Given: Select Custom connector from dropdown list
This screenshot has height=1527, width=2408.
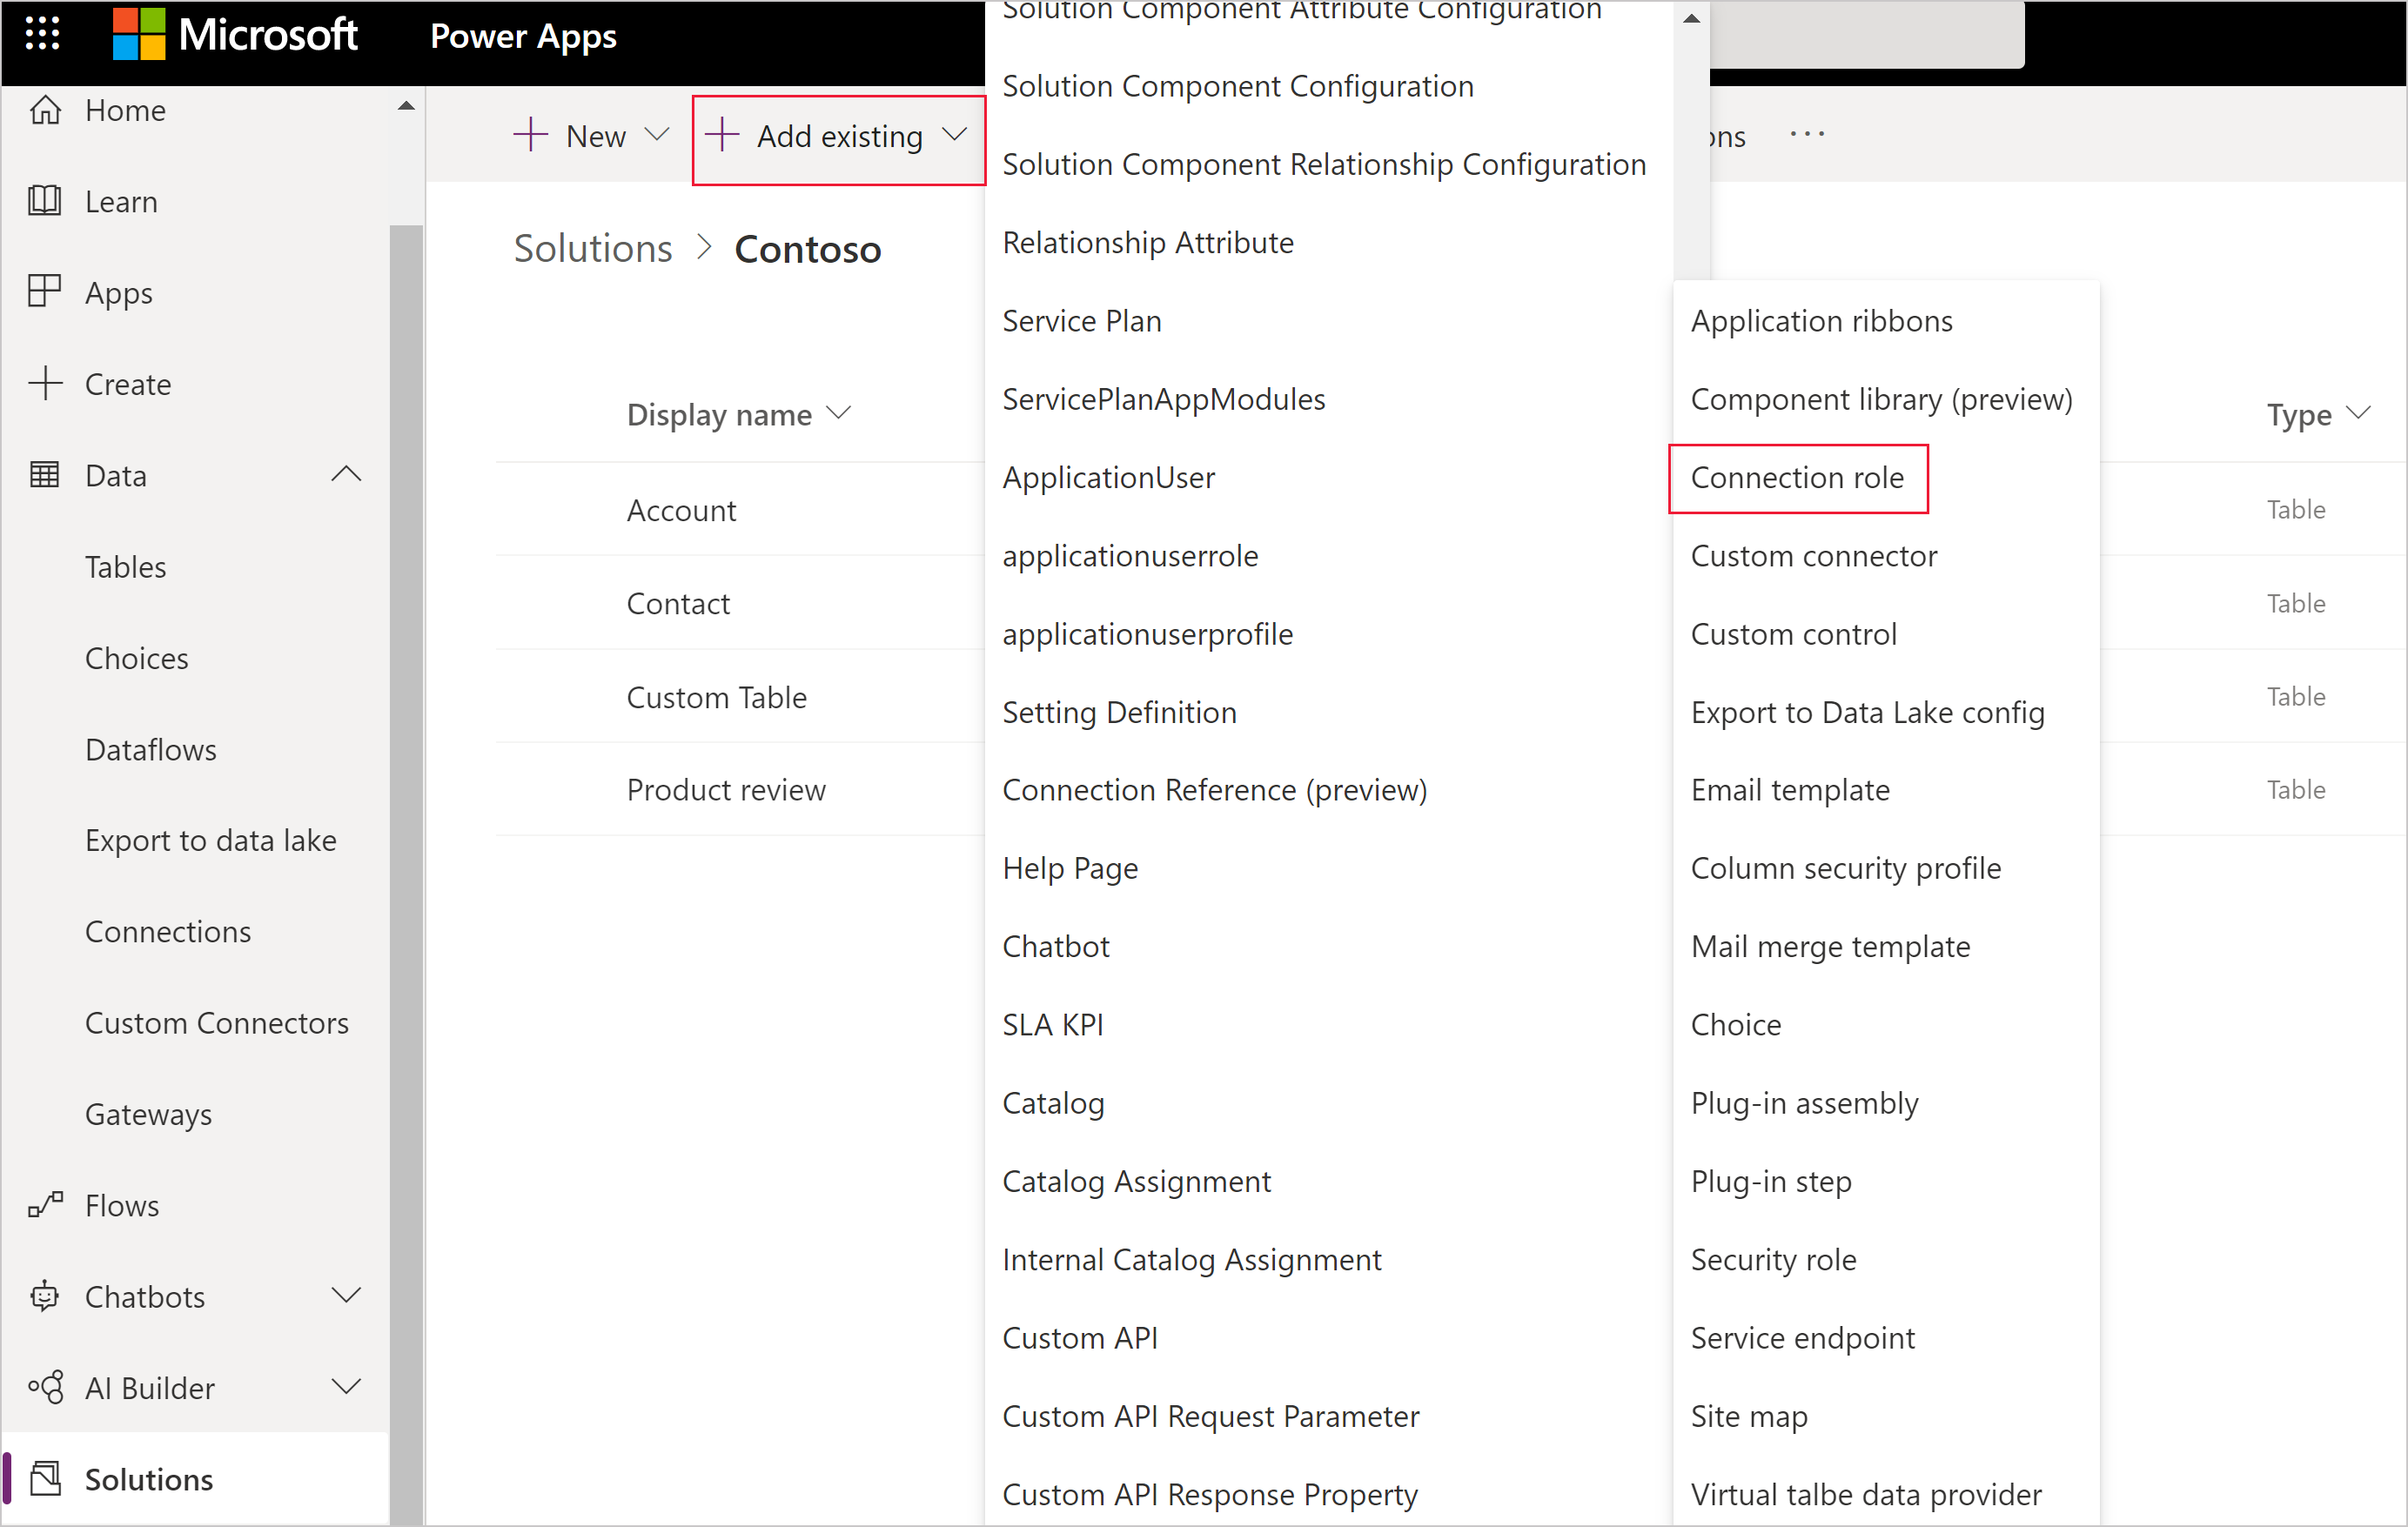Looking at the screenshot, I should pyautogui.click(x=1814, y=554).
